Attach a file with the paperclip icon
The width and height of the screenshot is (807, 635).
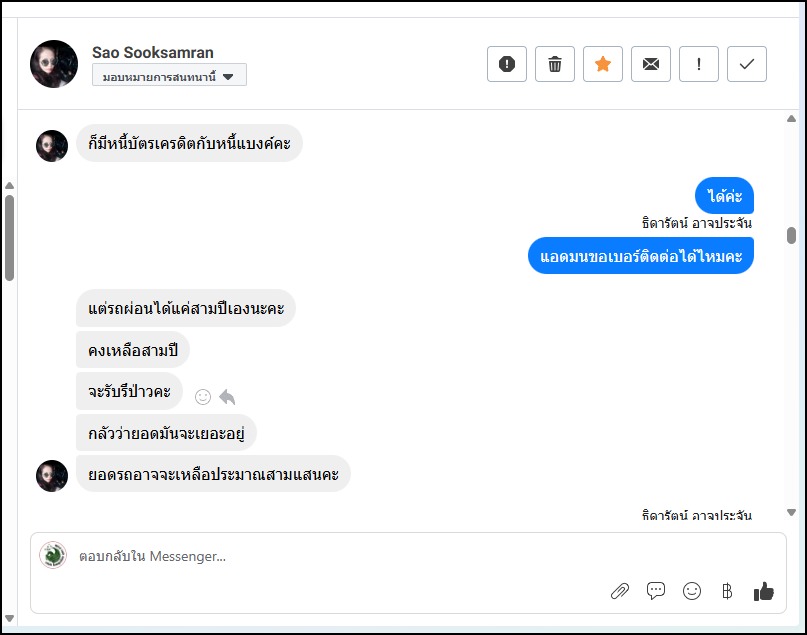(x=620, y=591)
